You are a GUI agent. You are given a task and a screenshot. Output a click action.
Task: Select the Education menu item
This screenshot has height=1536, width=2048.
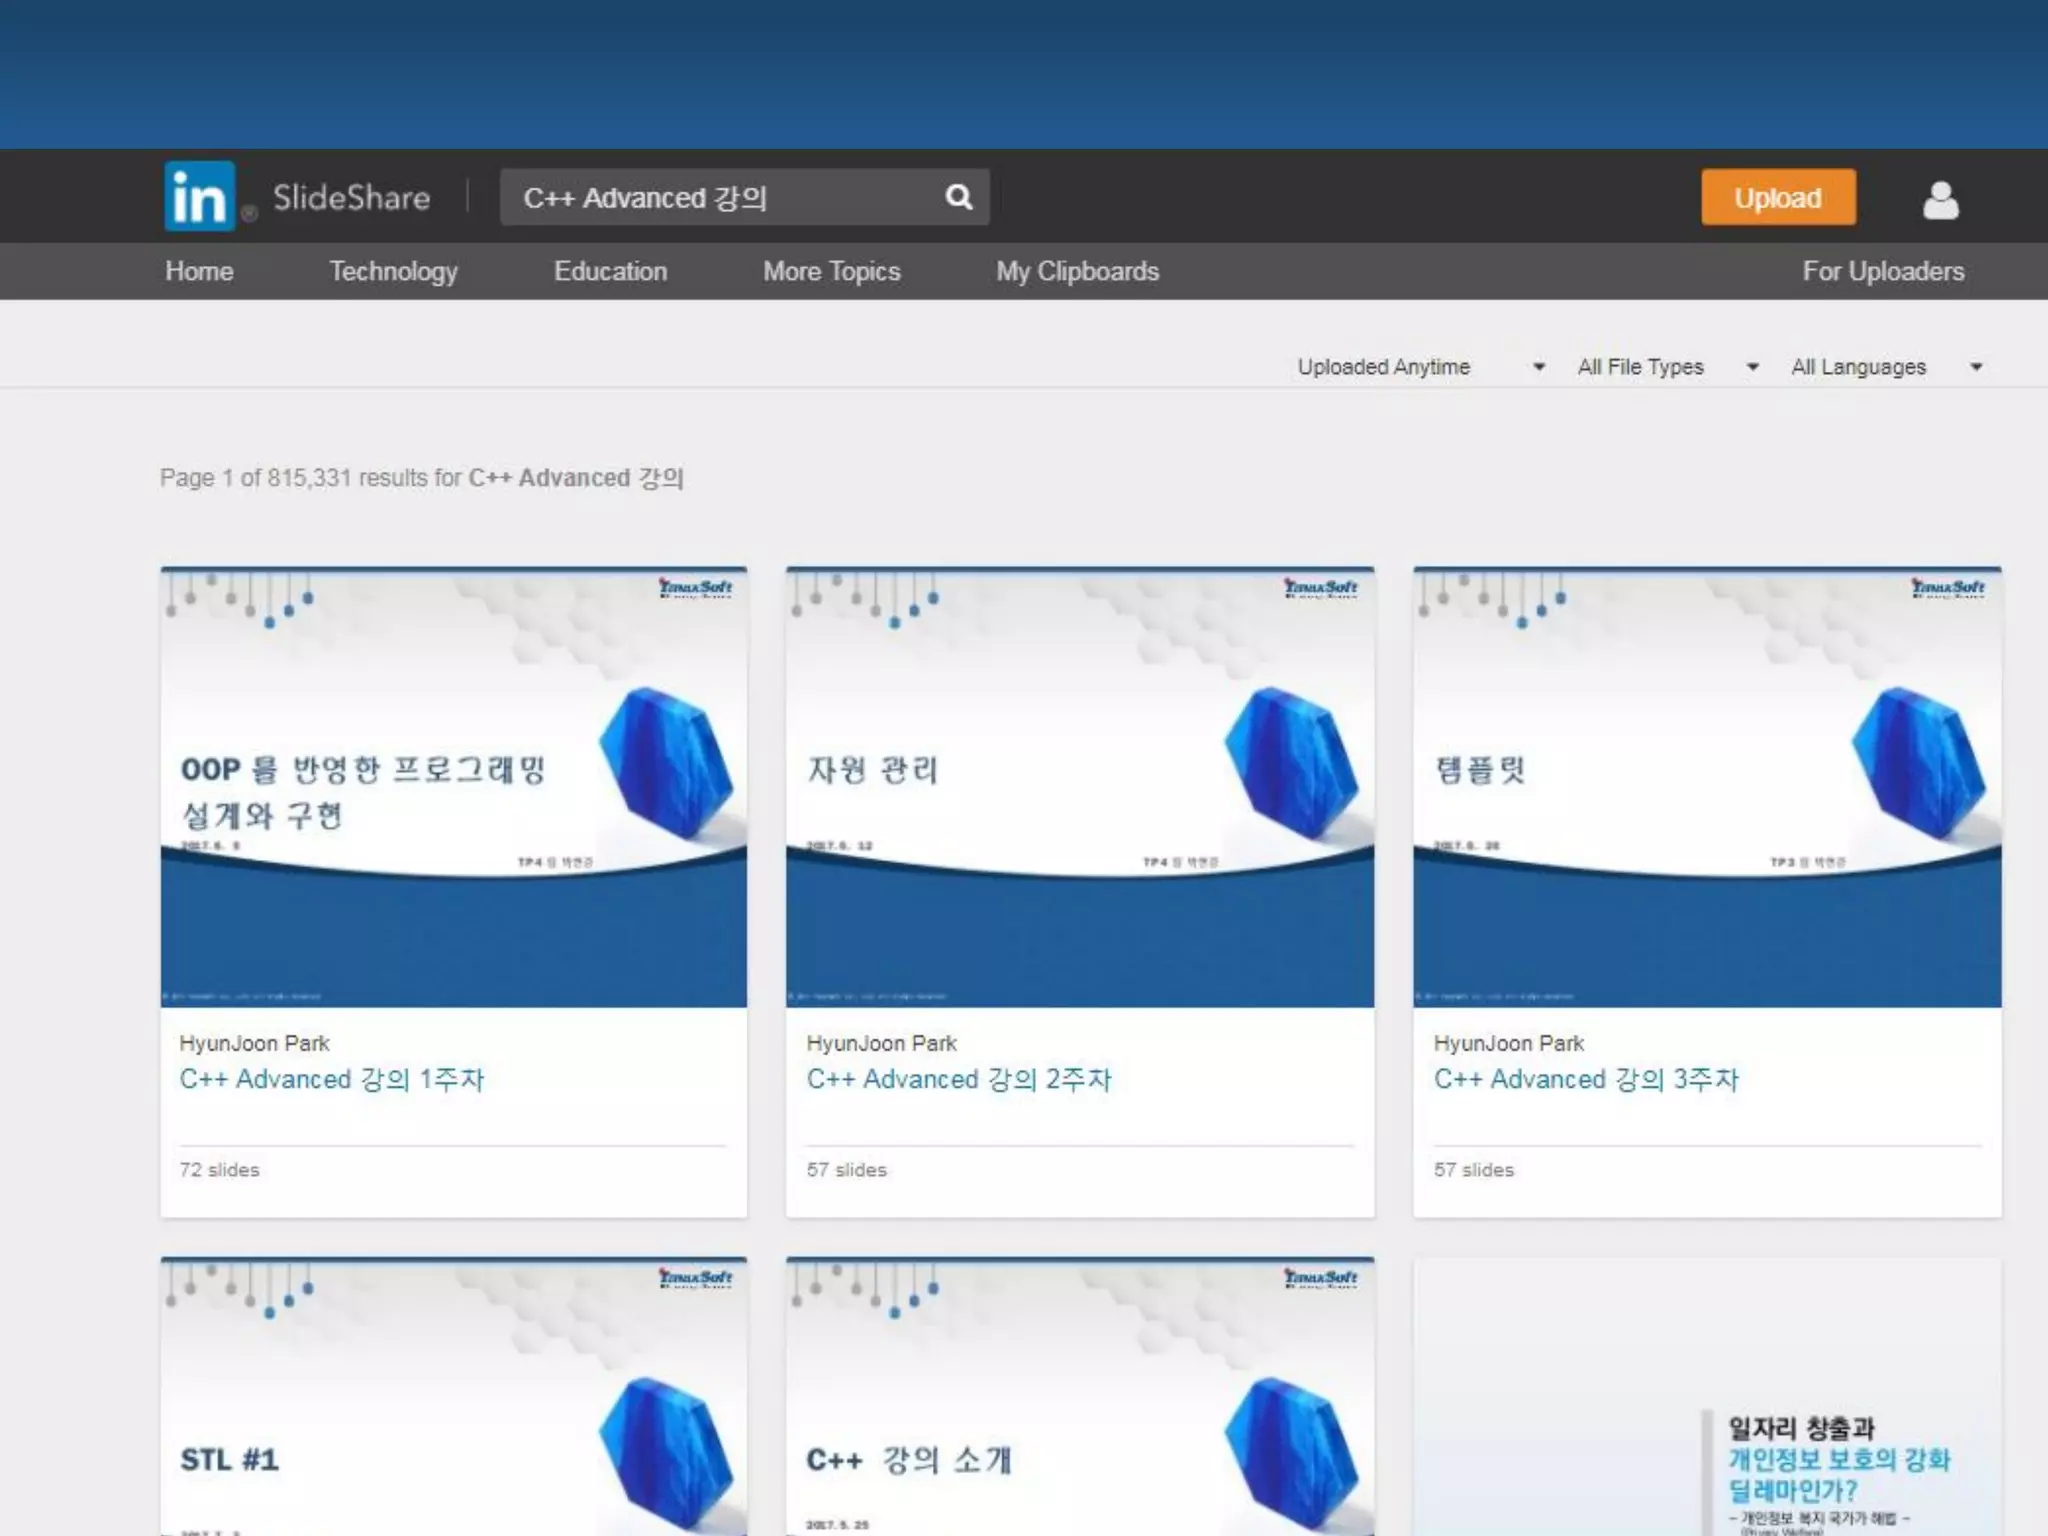click(x=610, y=271)
